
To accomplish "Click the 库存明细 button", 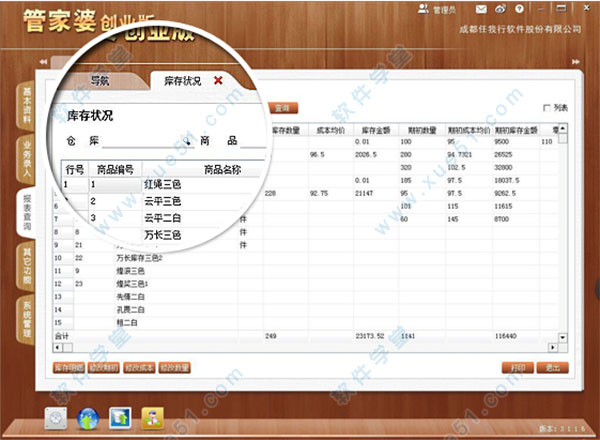I will 69,368.
